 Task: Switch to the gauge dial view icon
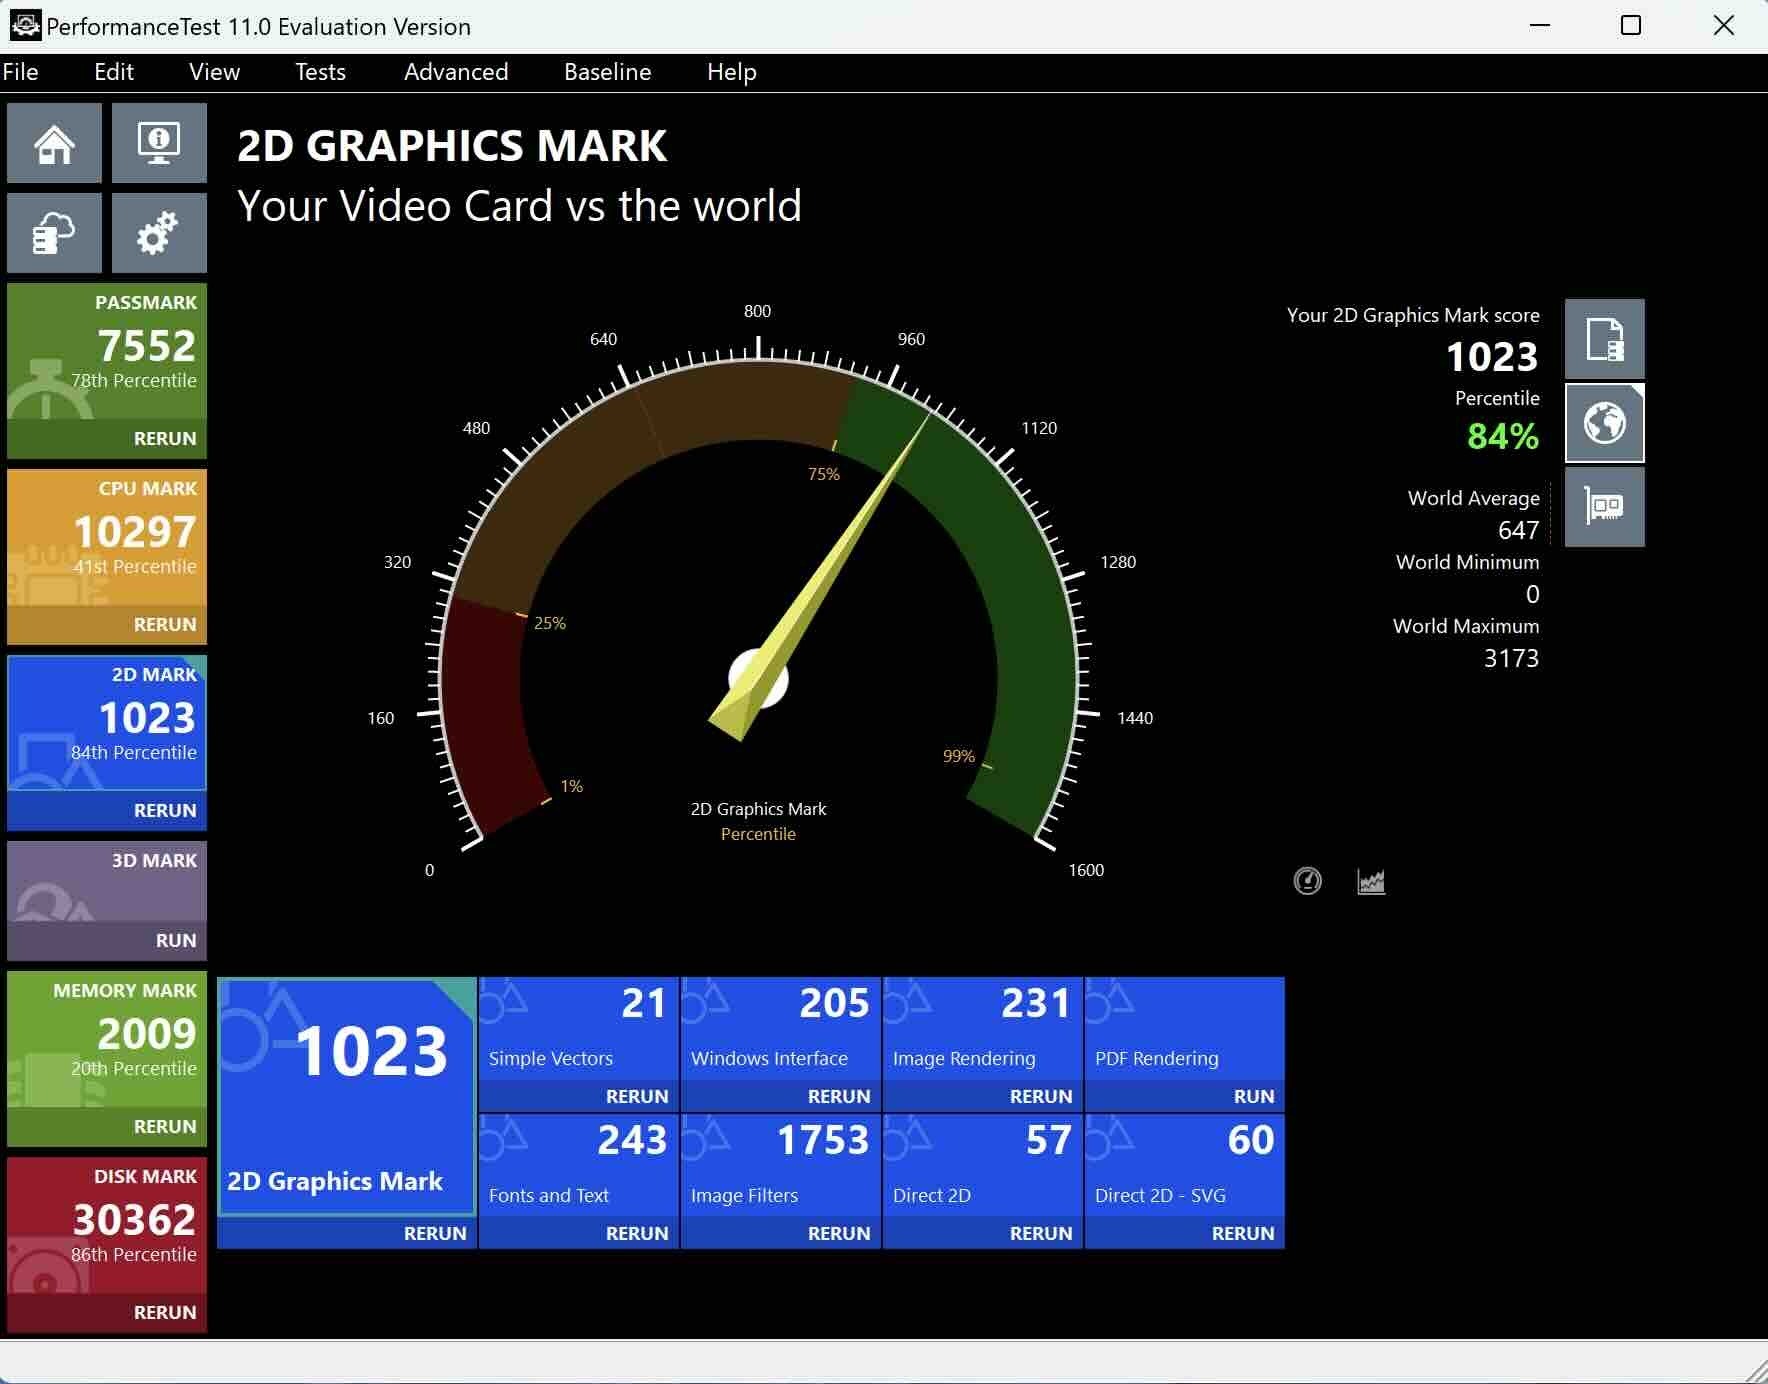(1307, 881)
